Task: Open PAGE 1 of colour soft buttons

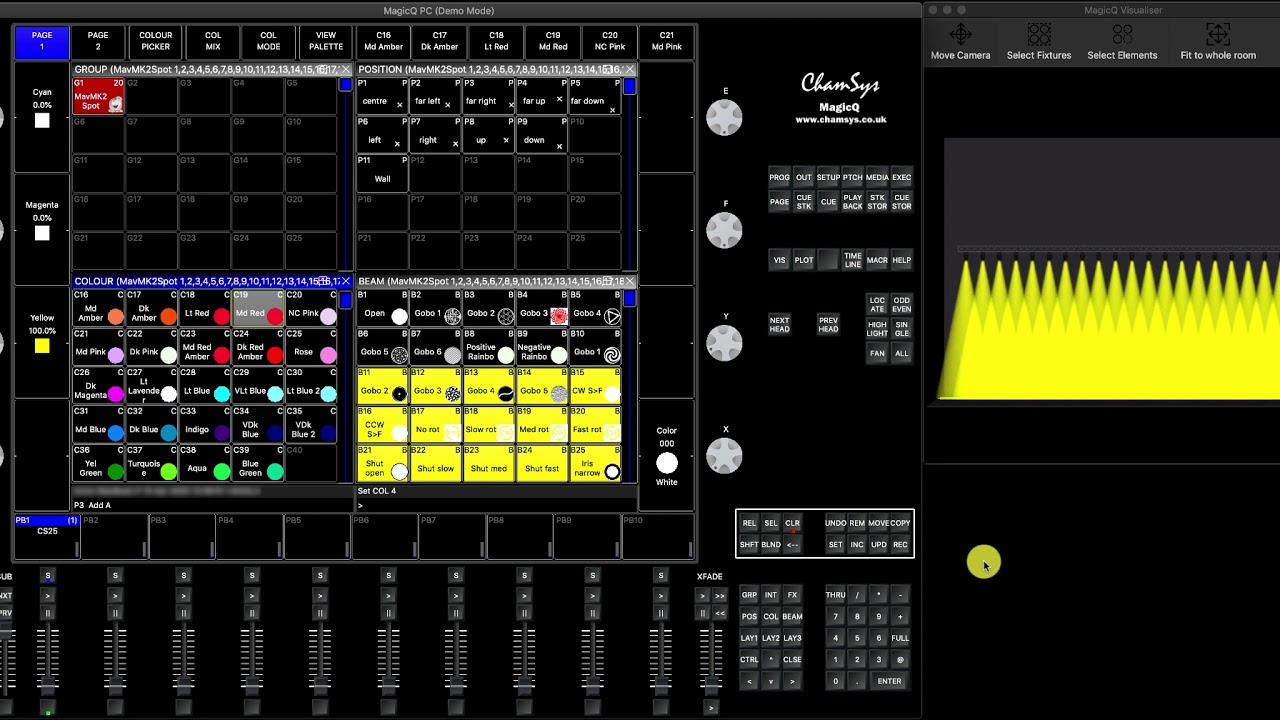Action: pyautogui.click(x=42, y=41)
